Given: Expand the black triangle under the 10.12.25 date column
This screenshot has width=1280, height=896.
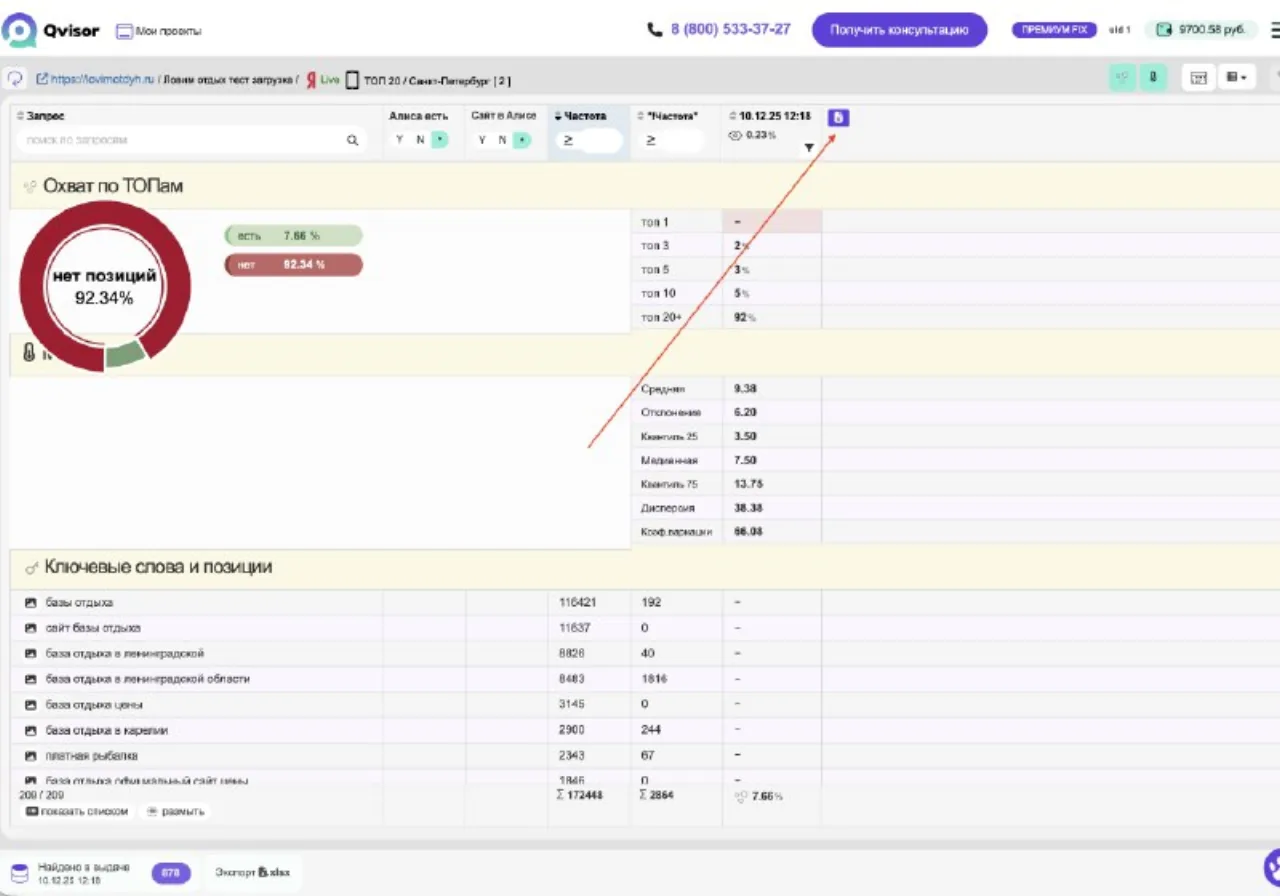Looking at the screenshot, I should point(809,148).
